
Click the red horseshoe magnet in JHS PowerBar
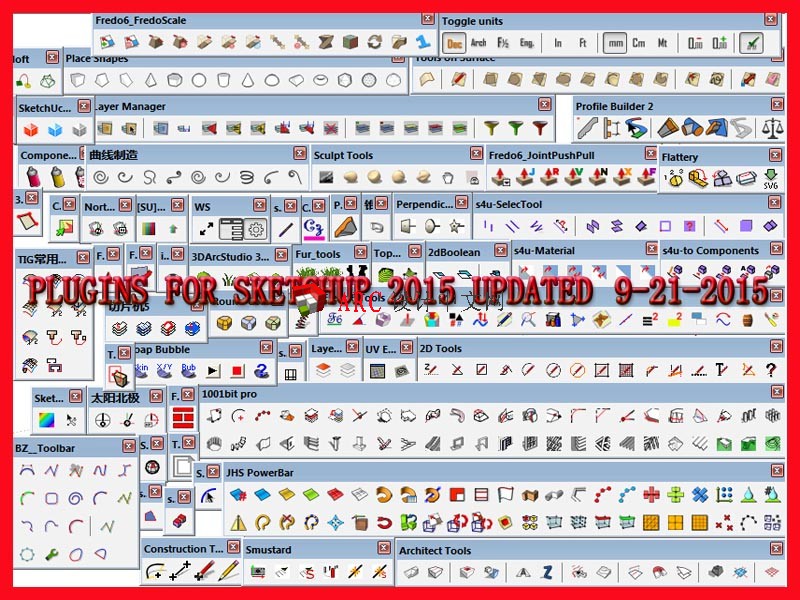pyautogui.click(x=384, y=522)
